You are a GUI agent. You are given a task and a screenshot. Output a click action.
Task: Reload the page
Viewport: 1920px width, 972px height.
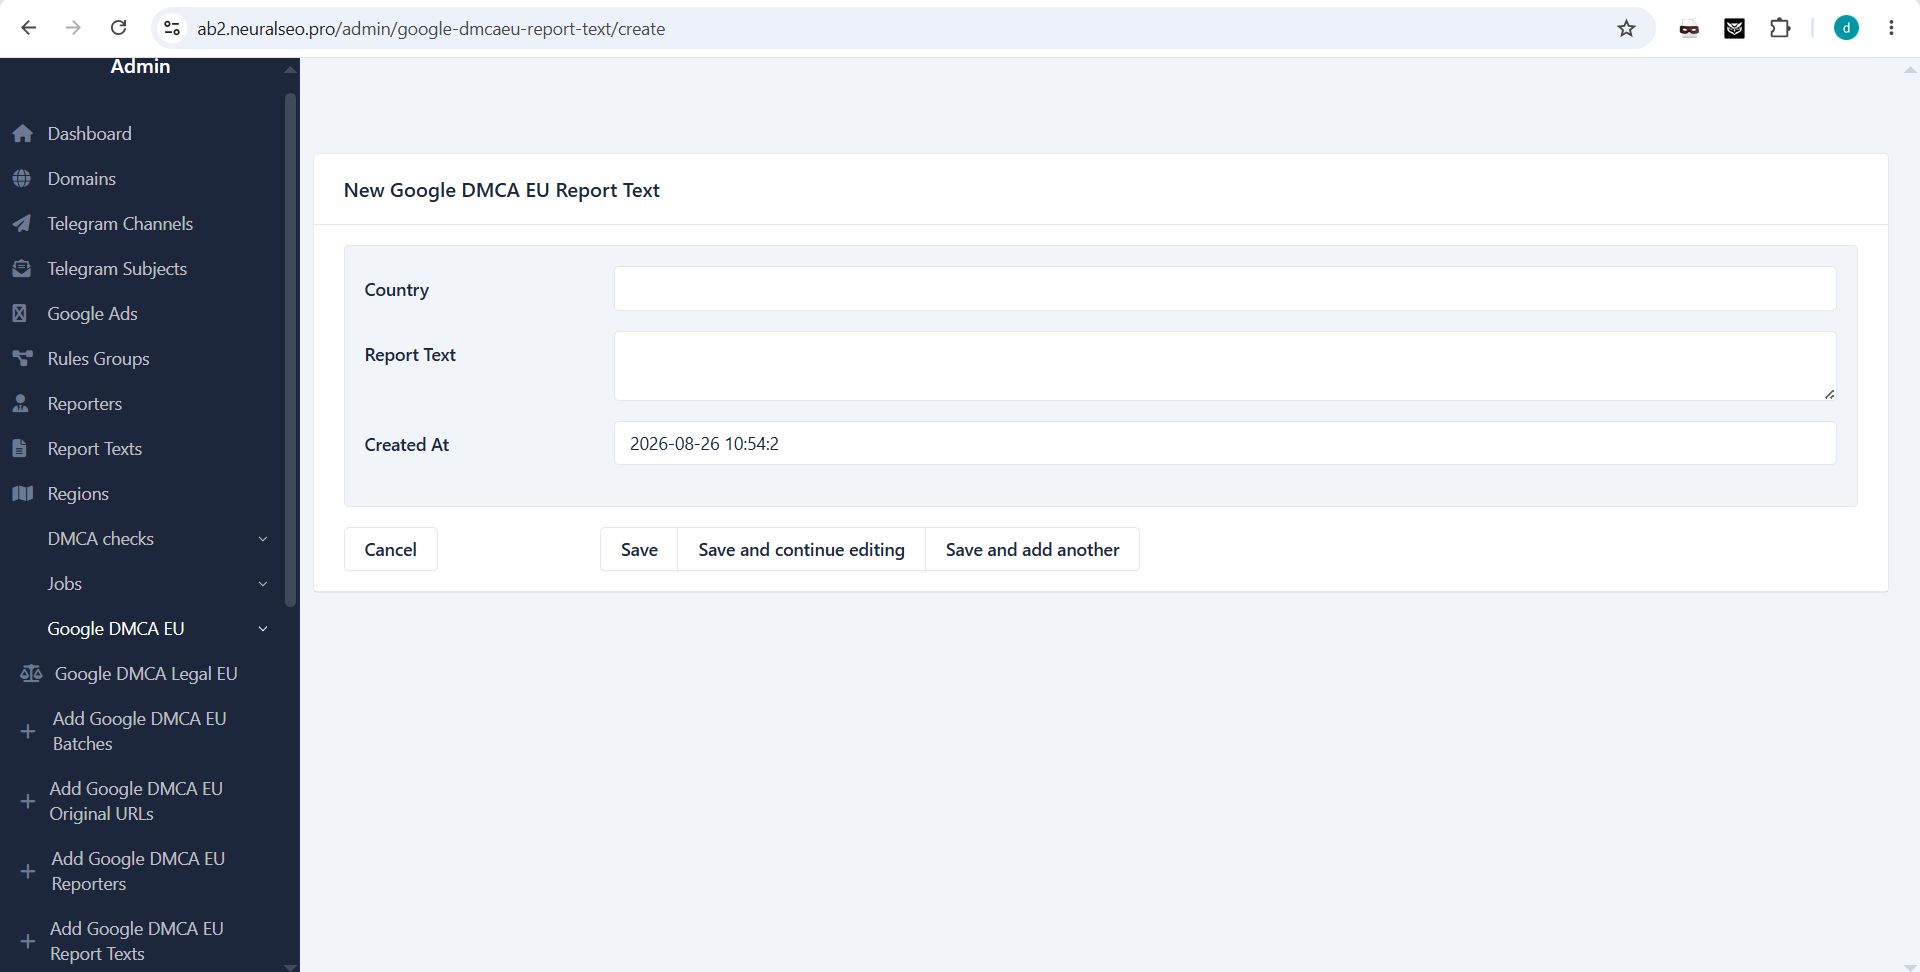[118, 28]
